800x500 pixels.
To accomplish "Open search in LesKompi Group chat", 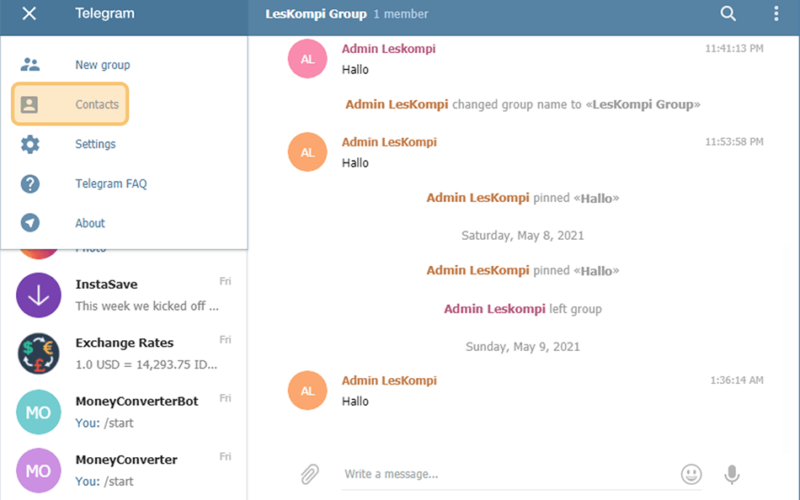I will 728,13.
